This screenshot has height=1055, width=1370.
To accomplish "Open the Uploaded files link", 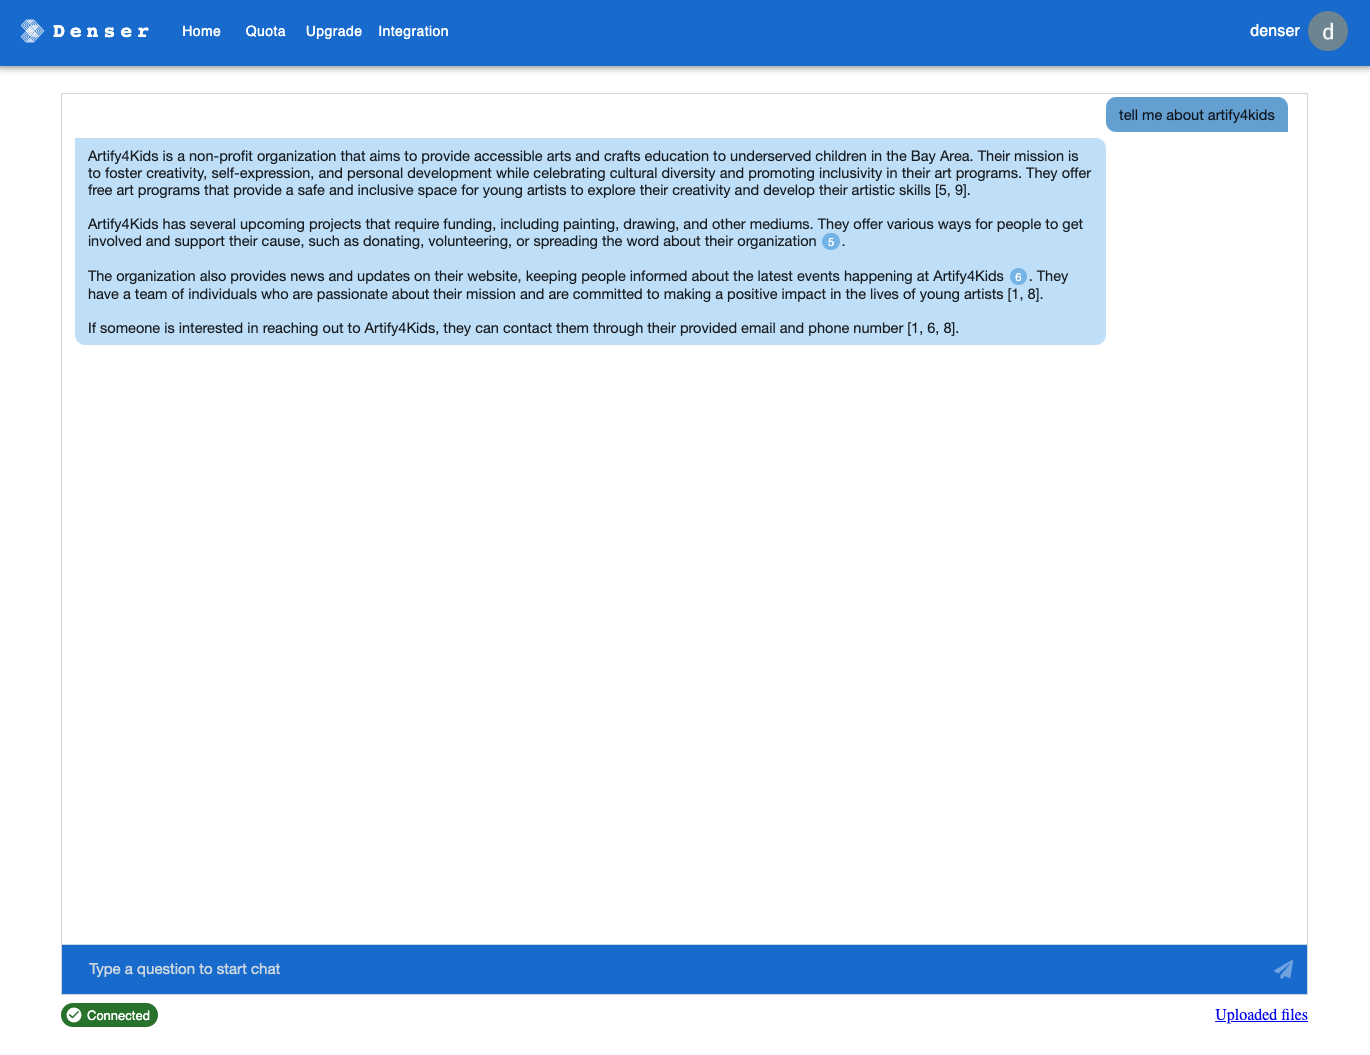I will 1261,1015.
